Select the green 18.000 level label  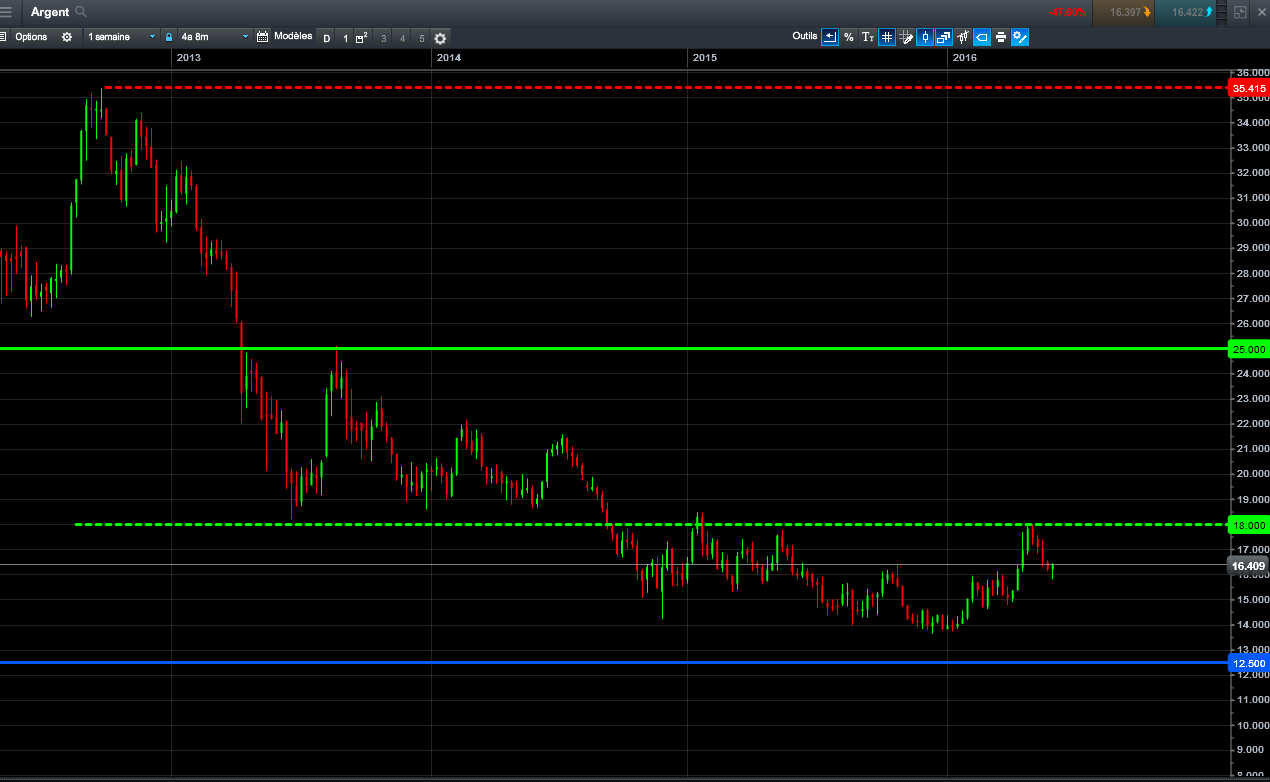pyautogui.click(x=1249, y=525)
